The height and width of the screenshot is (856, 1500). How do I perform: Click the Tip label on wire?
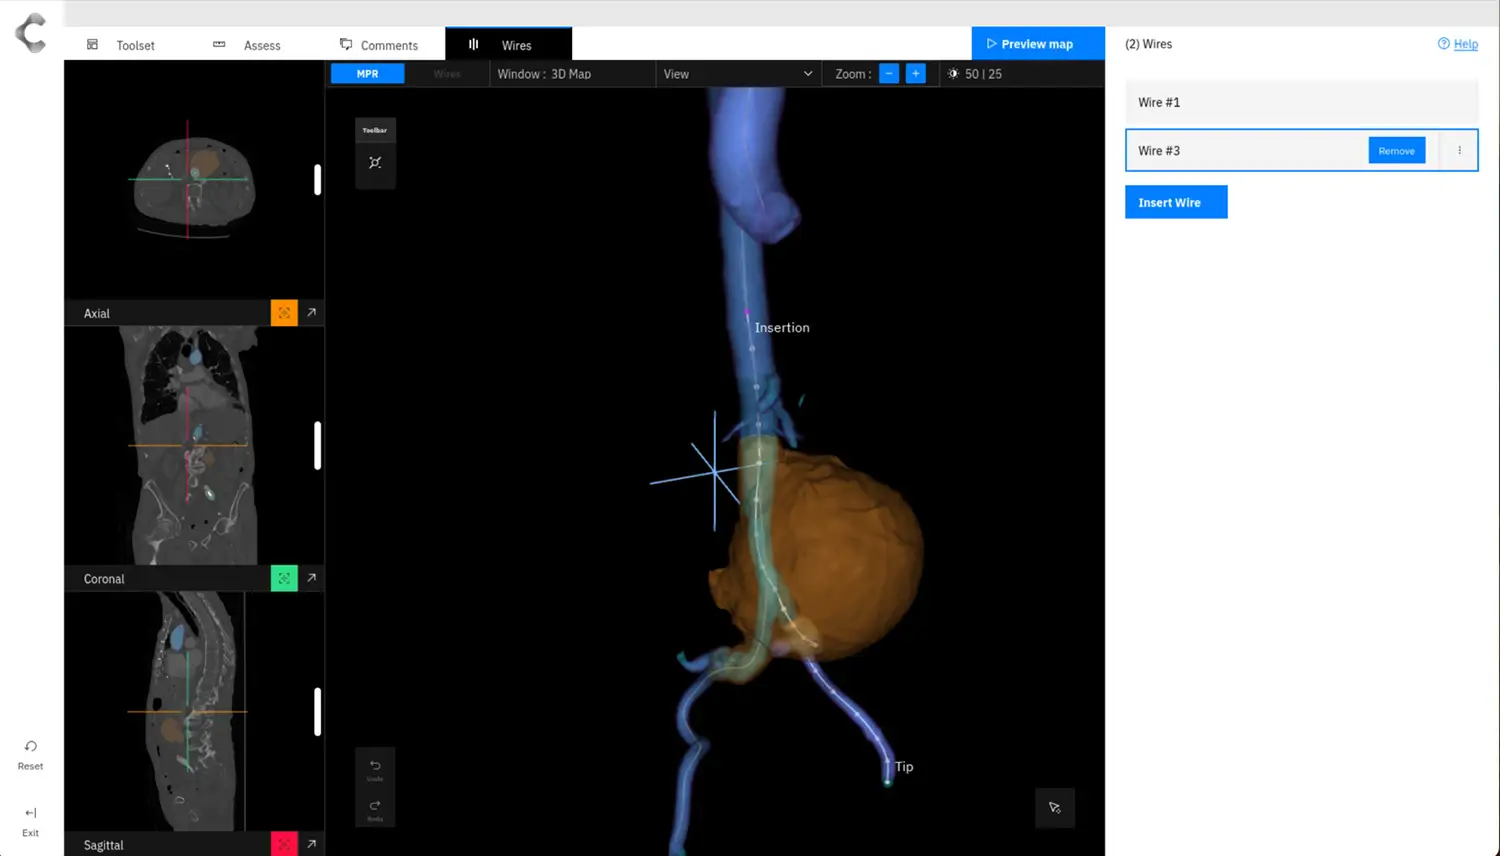point(904,767)
